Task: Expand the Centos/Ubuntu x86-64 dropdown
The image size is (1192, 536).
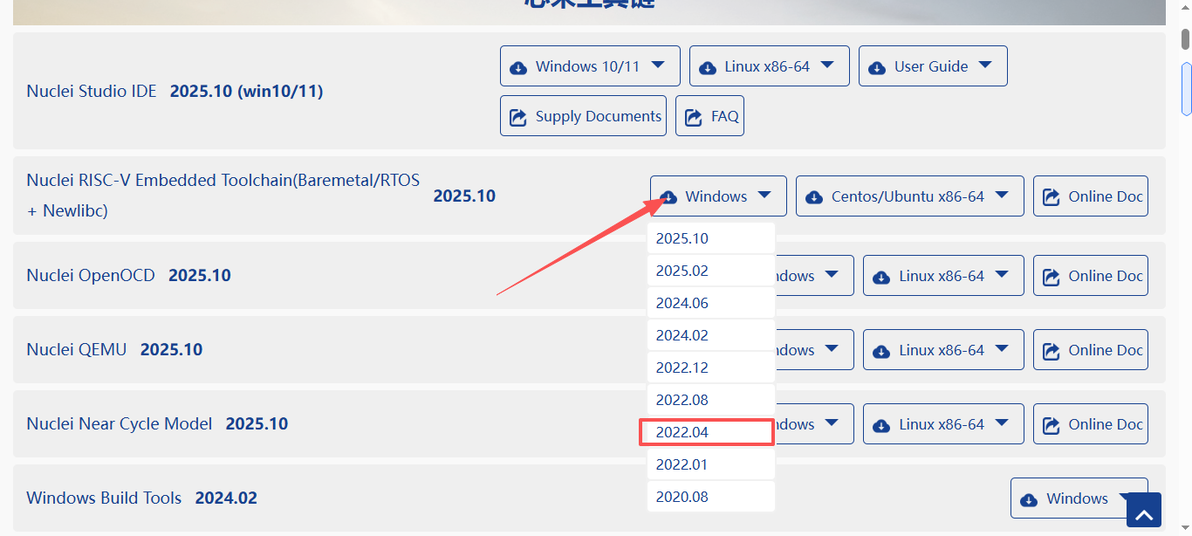Action: (910, 196)
